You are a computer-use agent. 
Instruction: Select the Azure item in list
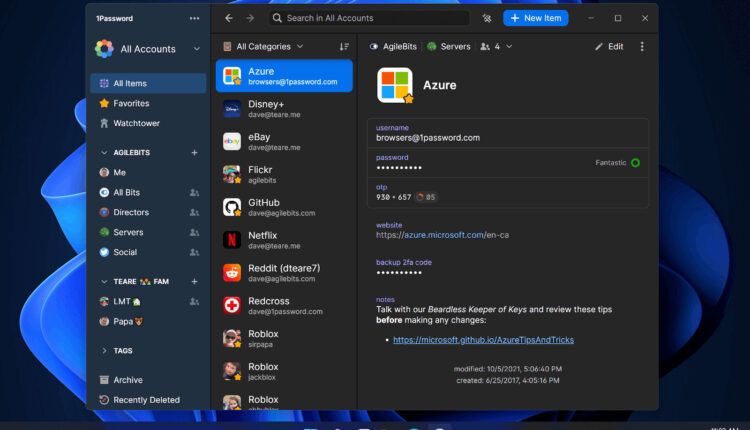coord(284,76)
